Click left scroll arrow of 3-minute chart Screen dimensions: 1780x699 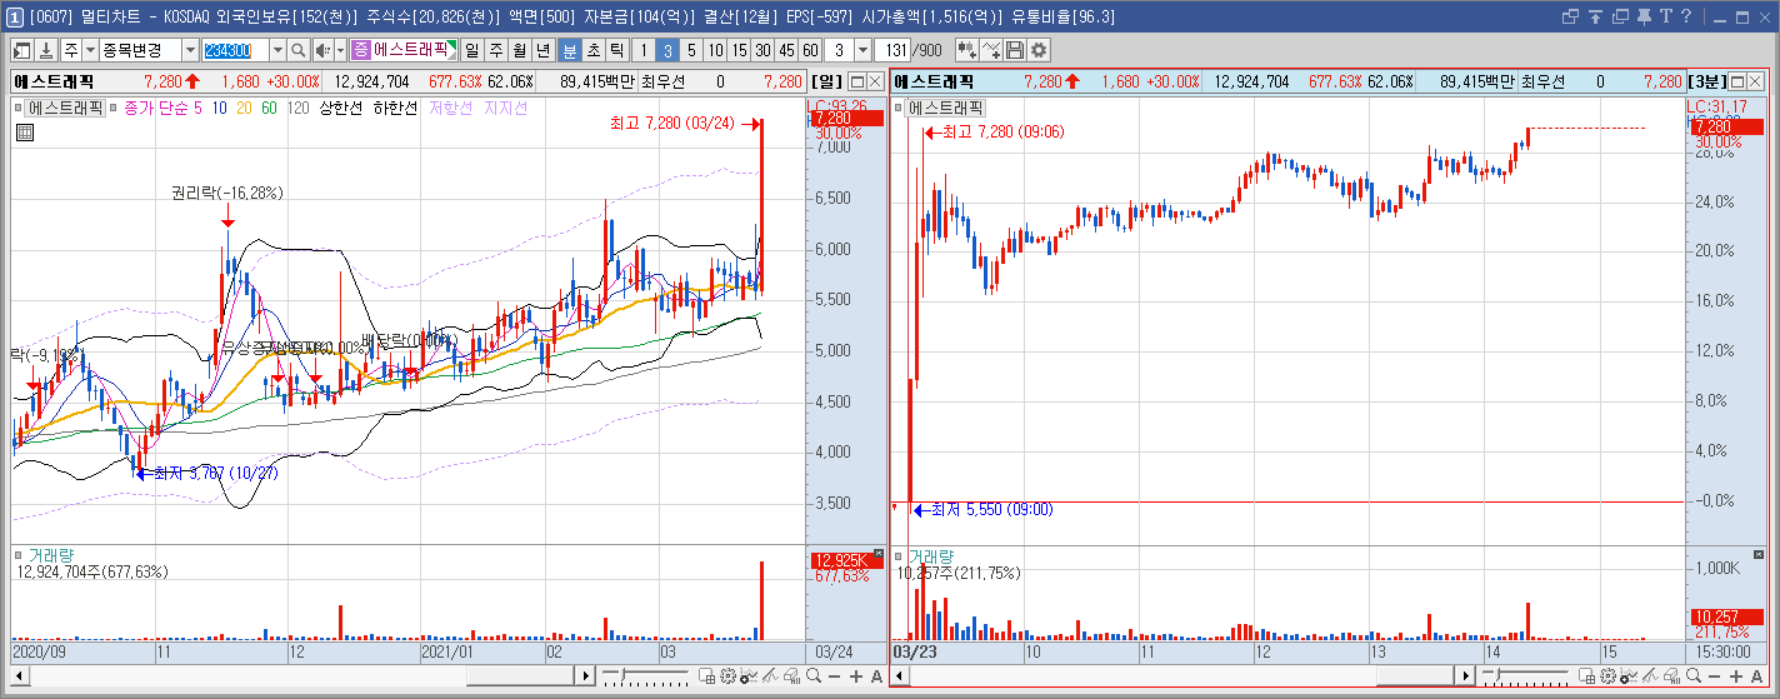point(899,677)
